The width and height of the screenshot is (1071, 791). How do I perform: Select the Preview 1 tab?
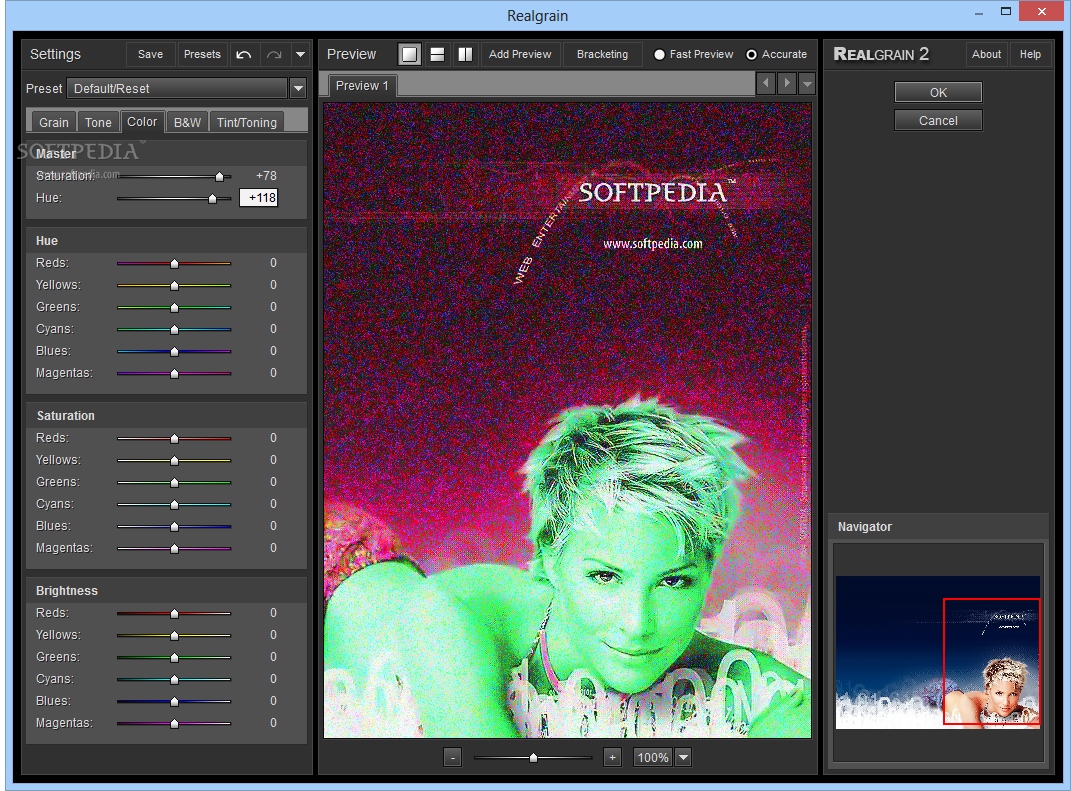click(362, 85)
